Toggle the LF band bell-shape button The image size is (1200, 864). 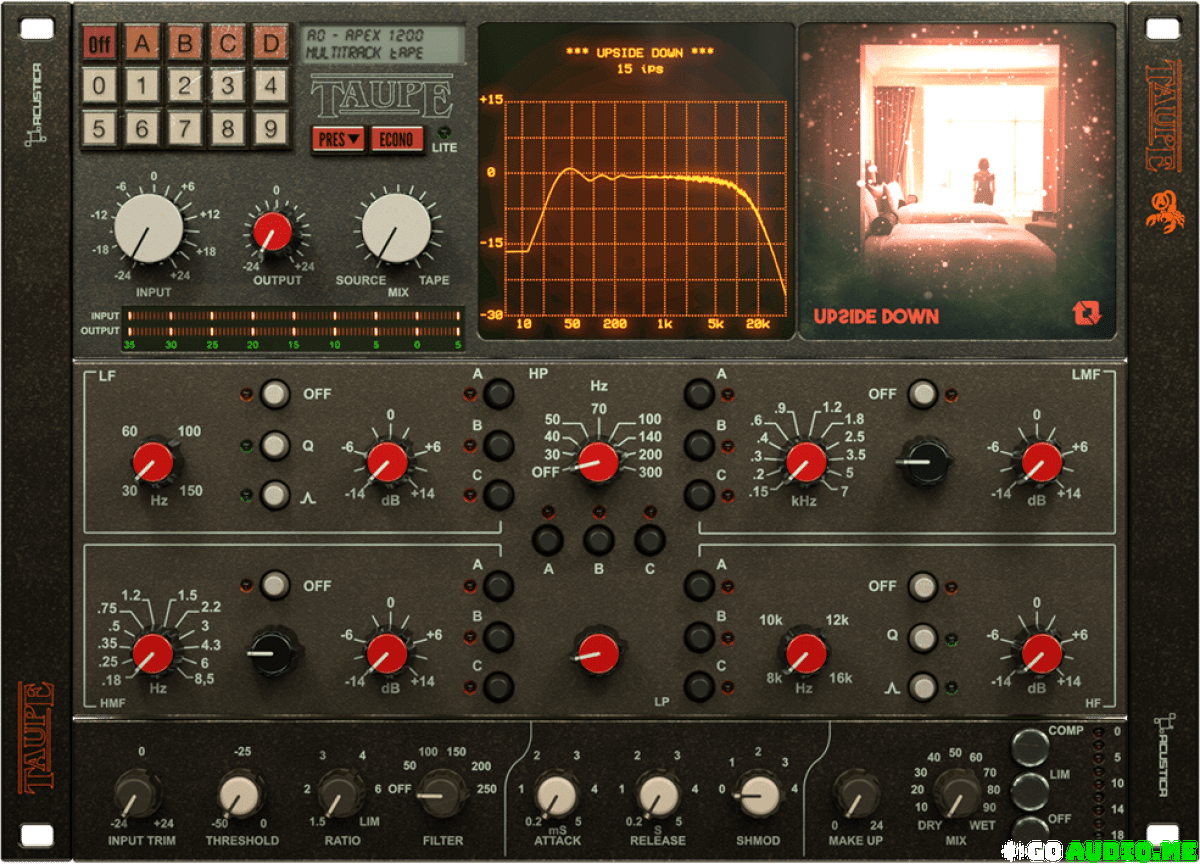(274, 495)
